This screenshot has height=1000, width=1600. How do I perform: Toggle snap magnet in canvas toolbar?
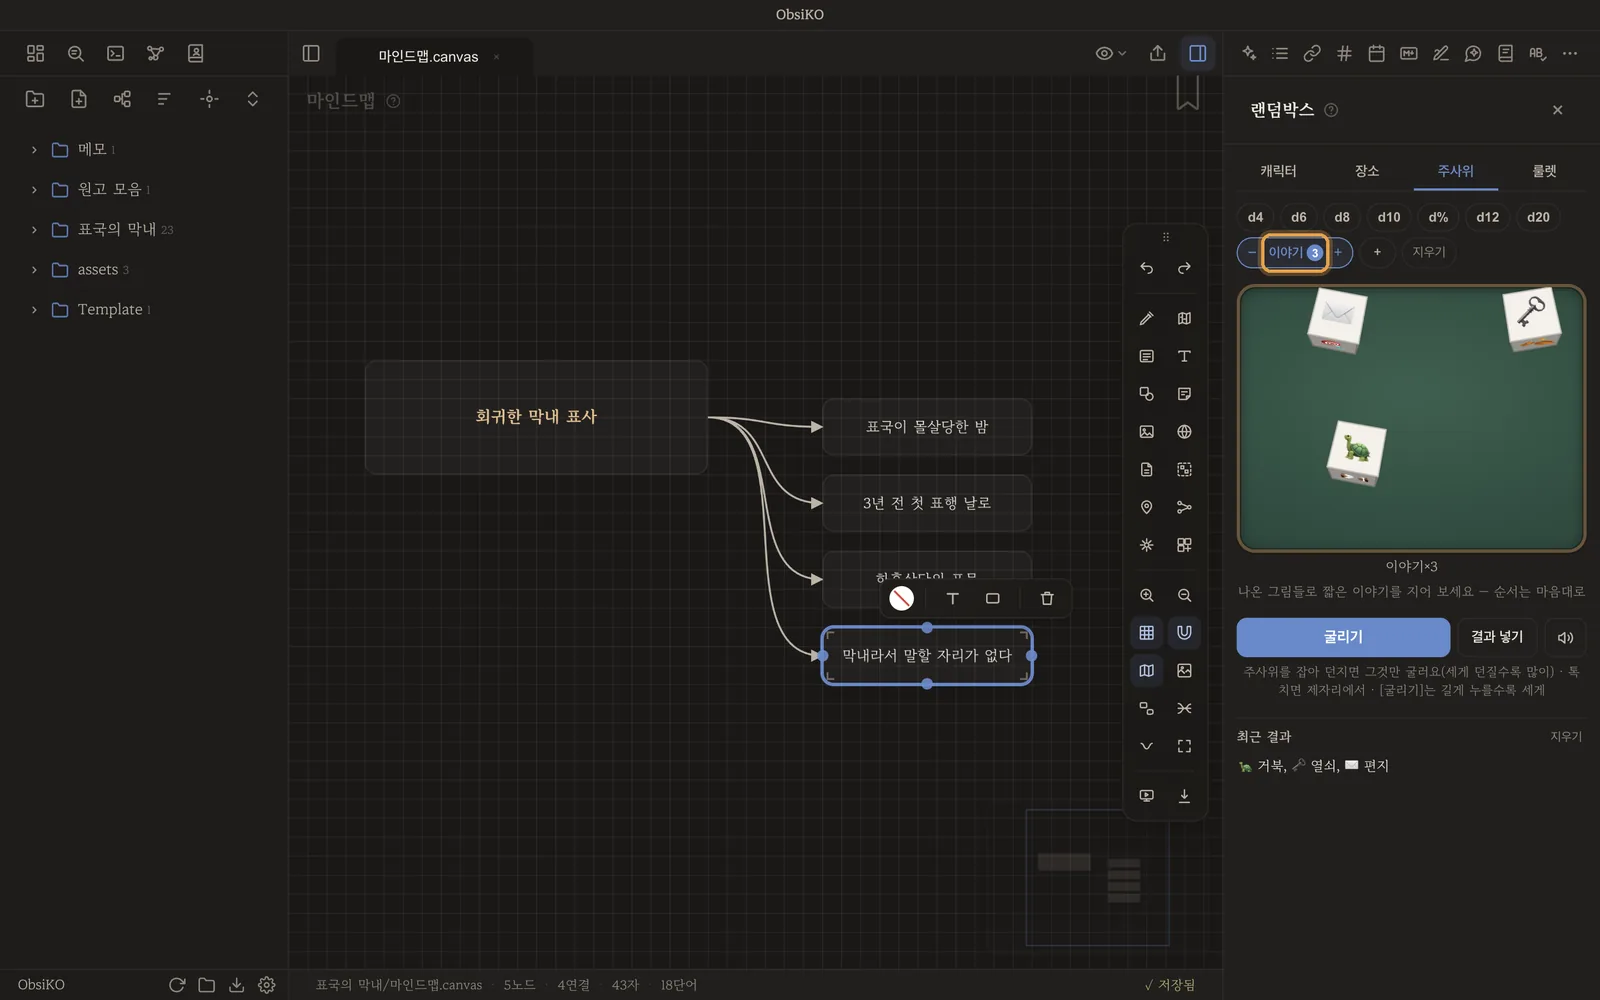[1184, 632]
